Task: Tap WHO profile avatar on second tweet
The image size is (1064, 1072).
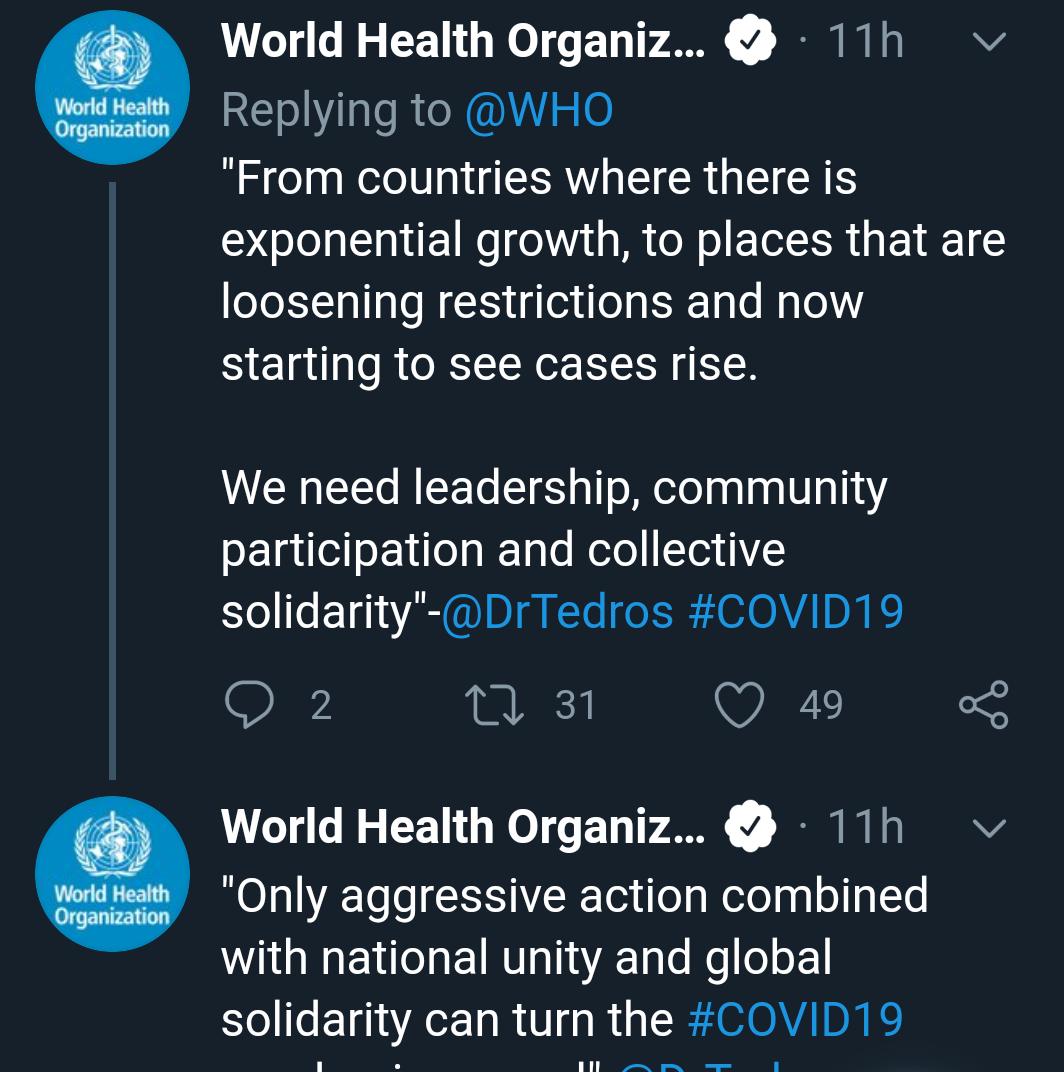Action: (112, 874)
